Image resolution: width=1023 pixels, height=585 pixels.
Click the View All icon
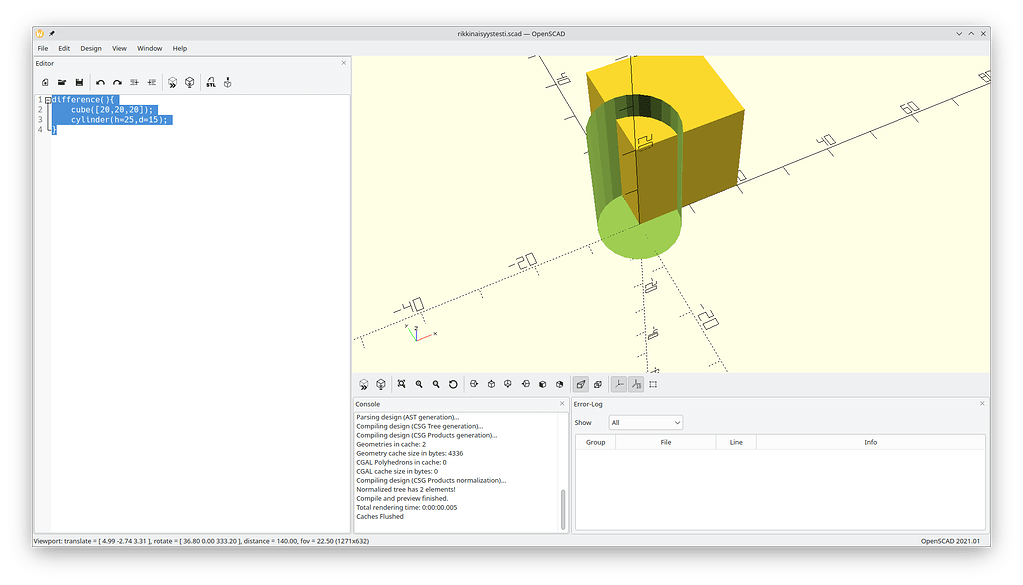point(402,384)
